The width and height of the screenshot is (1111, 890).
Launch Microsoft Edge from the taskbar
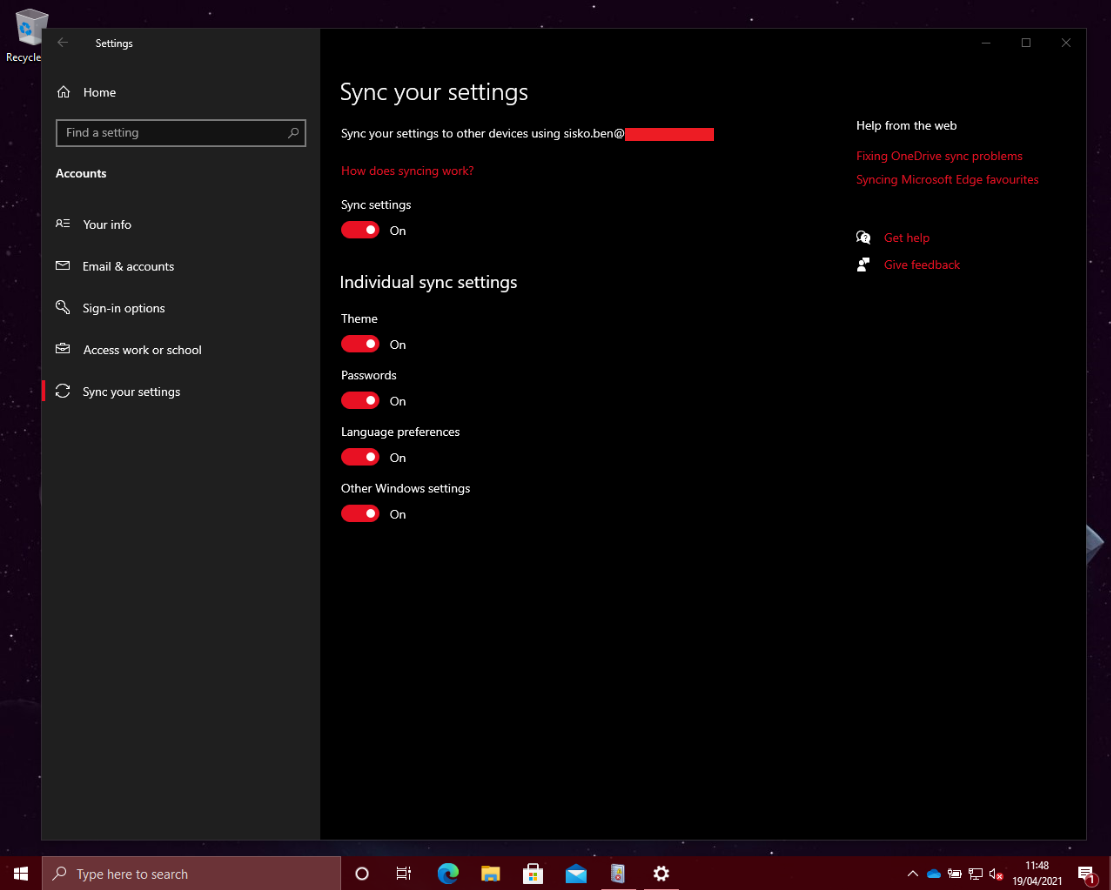447,873
